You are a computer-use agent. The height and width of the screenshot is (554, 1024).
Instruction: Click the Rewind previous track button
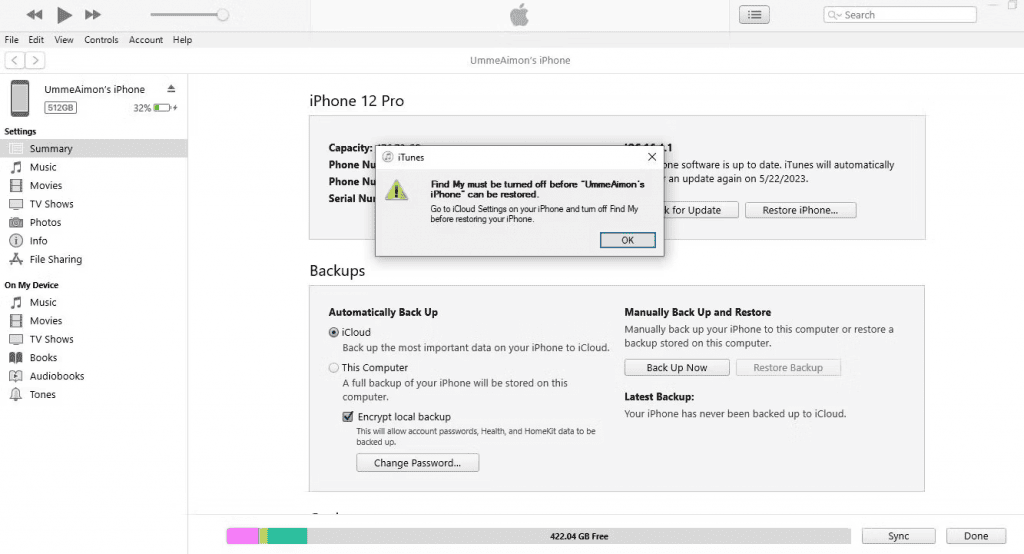point(35,15)
